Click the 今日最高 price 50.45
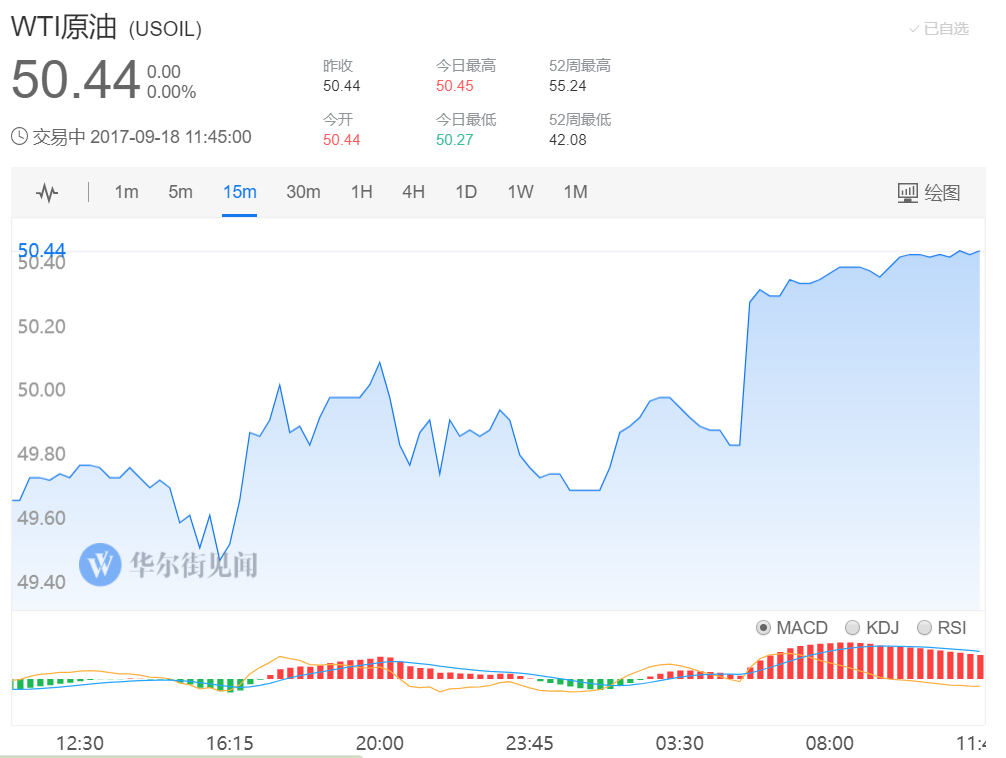The image size is (1006, 758). 452,87
